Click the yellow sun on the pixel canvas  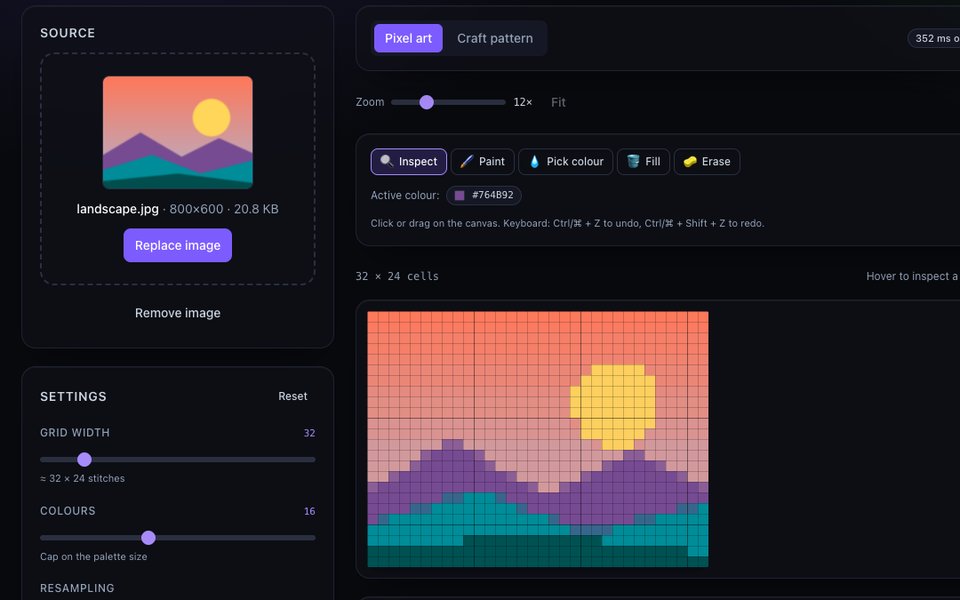(613, 407)
